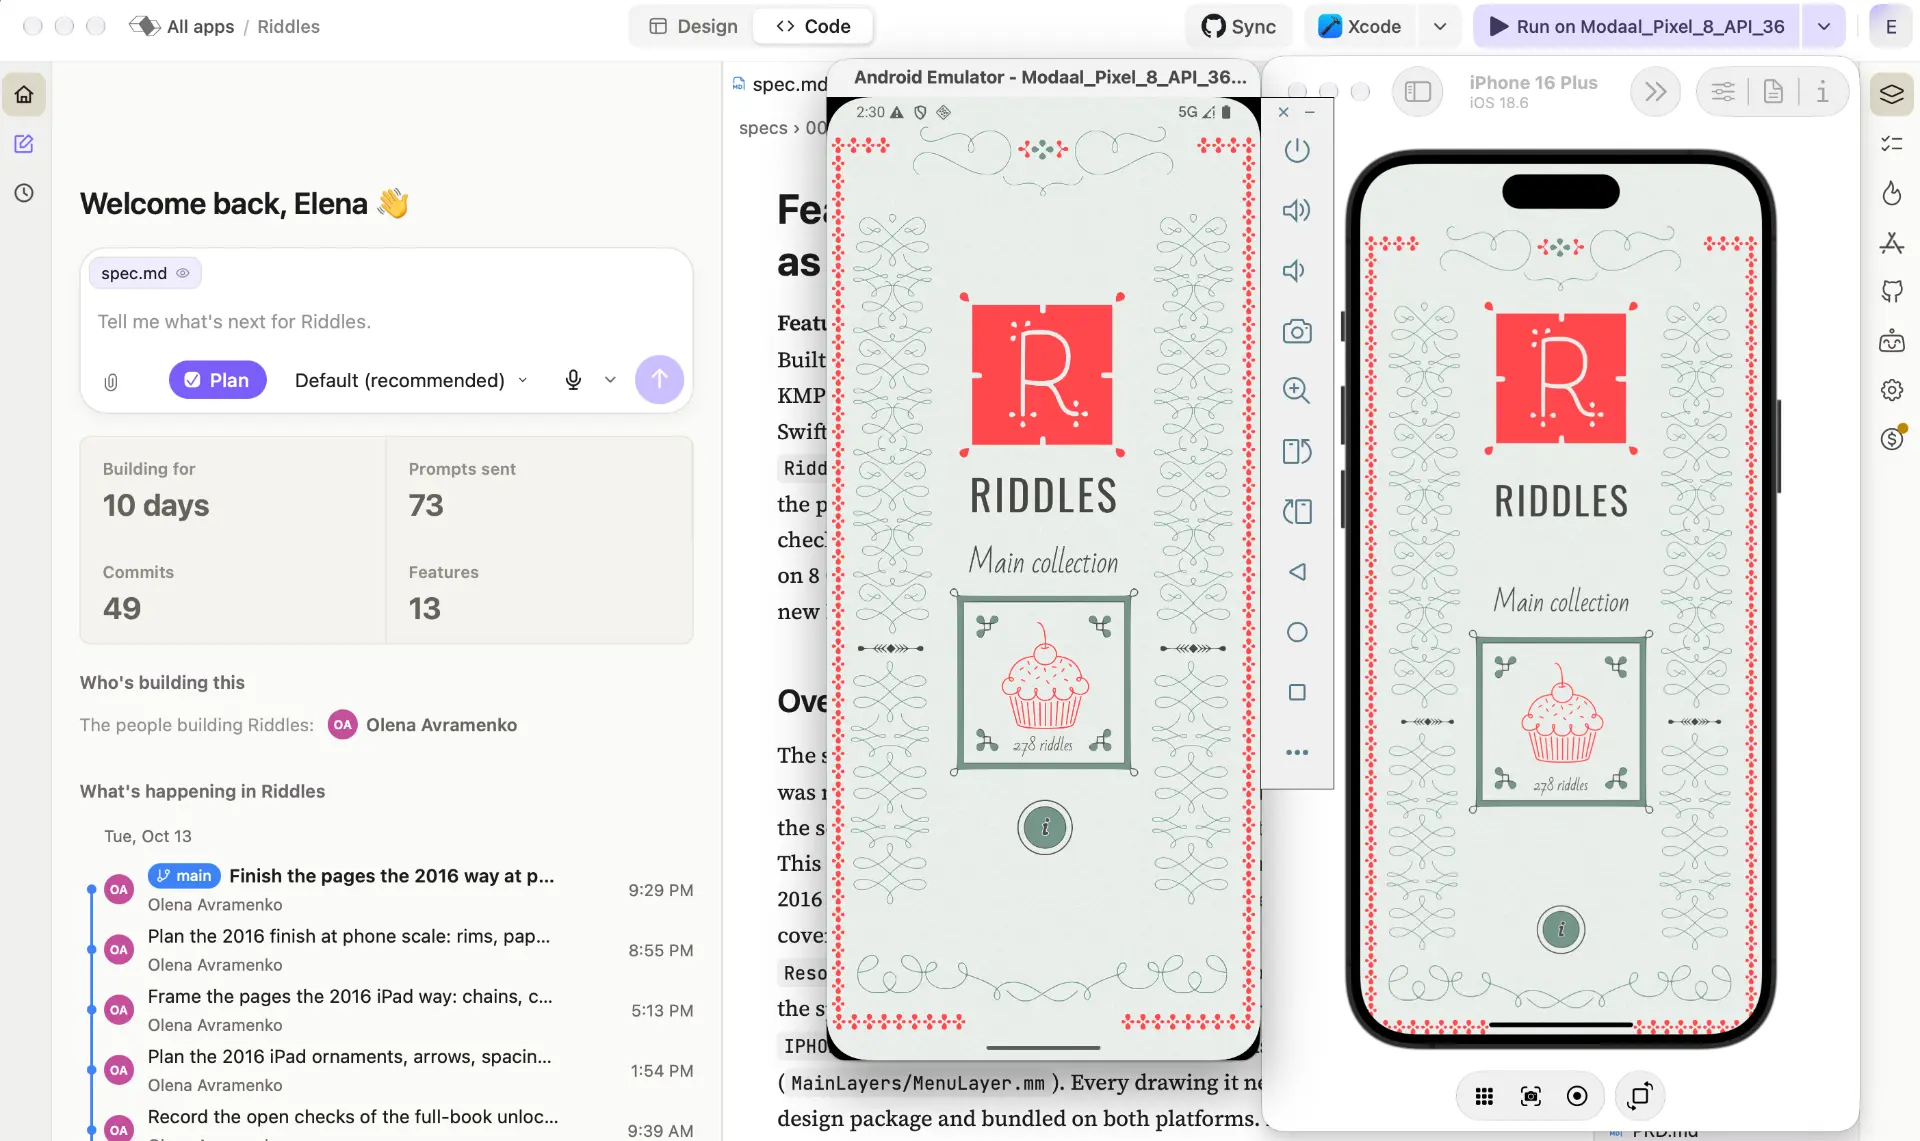Click the Android home circle button

point(1297,632)
